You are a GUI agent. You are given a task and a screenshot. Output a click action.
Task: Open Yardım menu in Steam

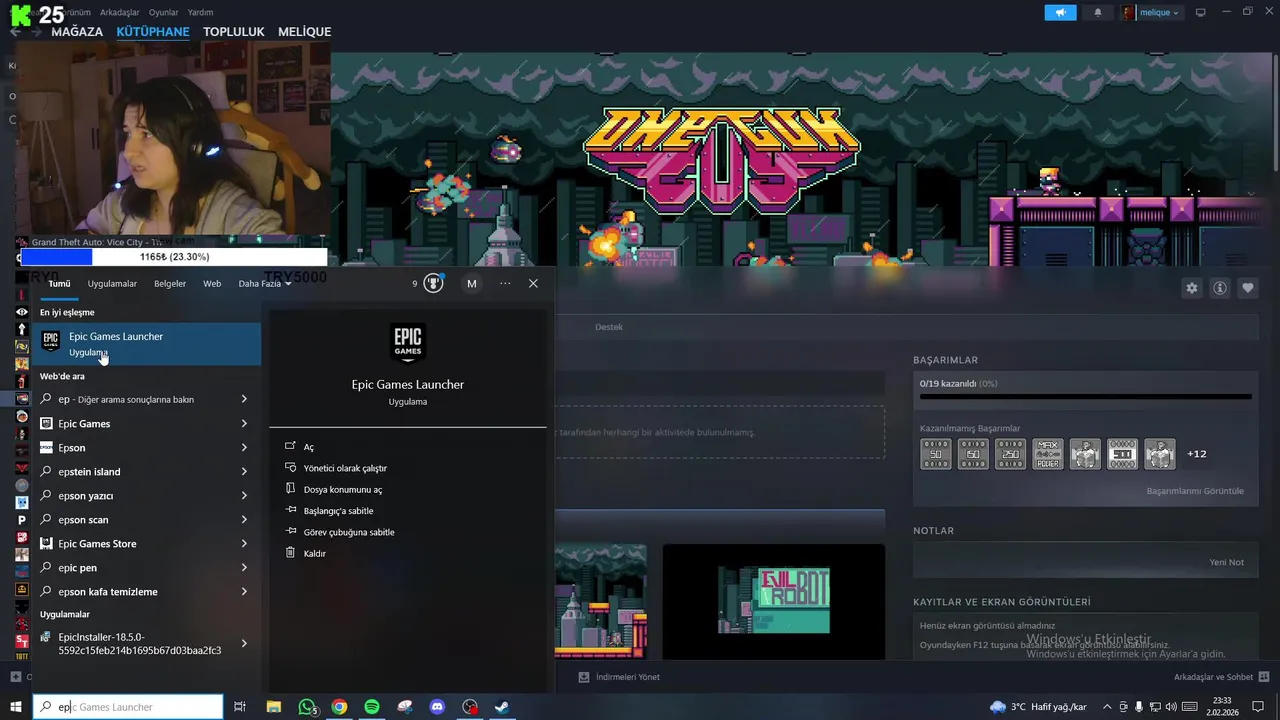pyautogui.click(x=200, y=12)
